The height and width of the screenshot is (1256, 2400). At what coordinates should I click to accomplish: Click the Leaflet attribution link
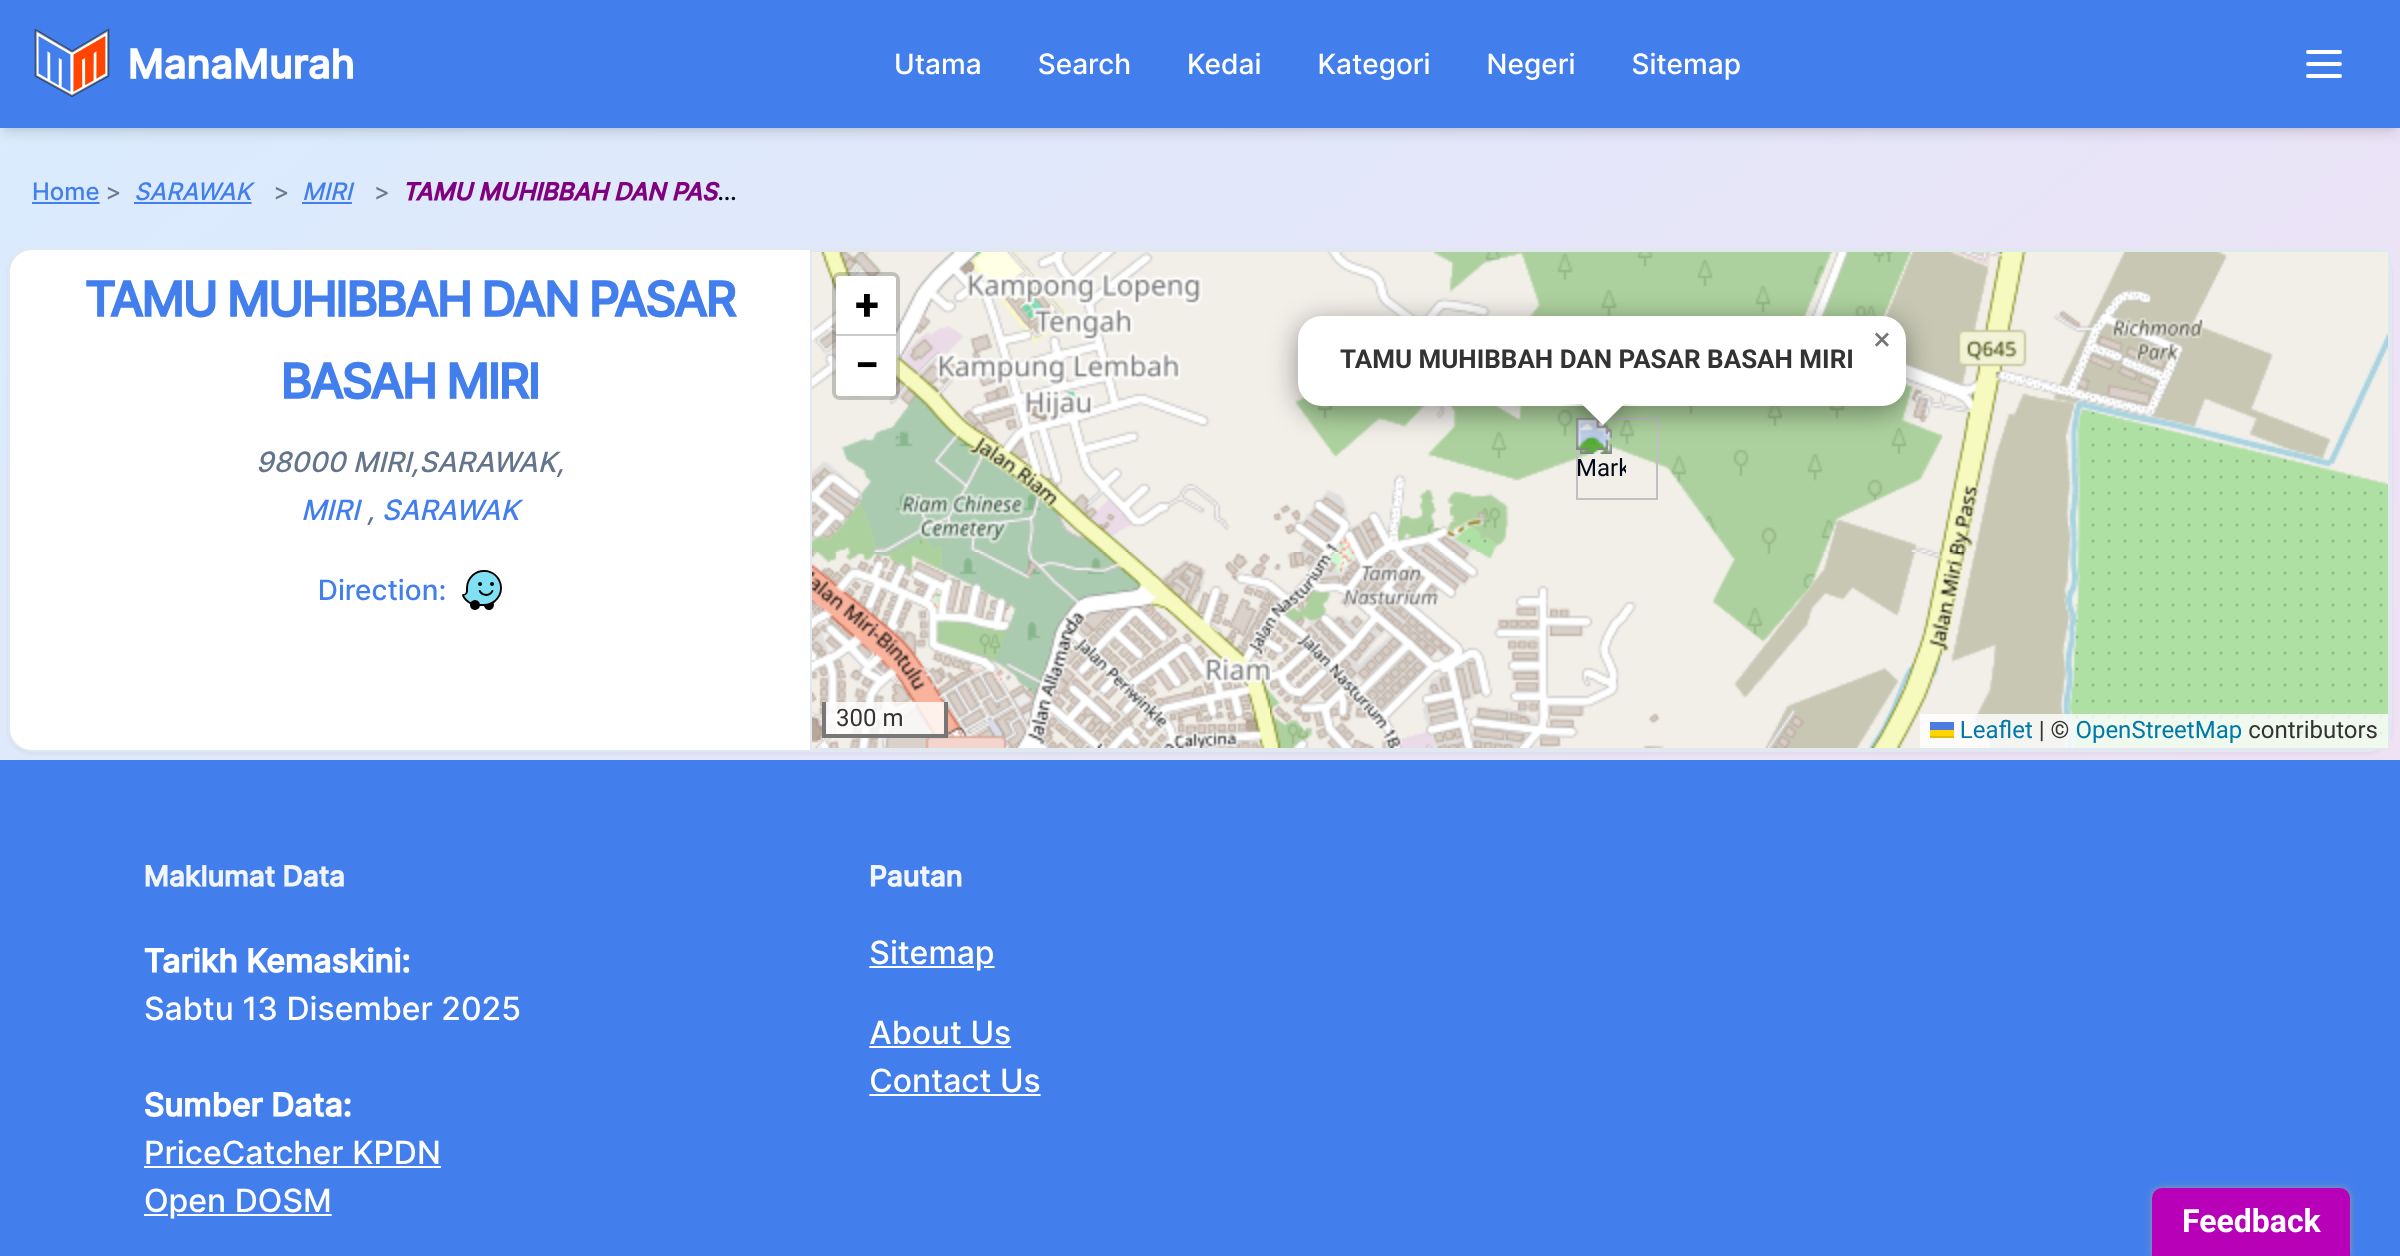(1994, 730)
